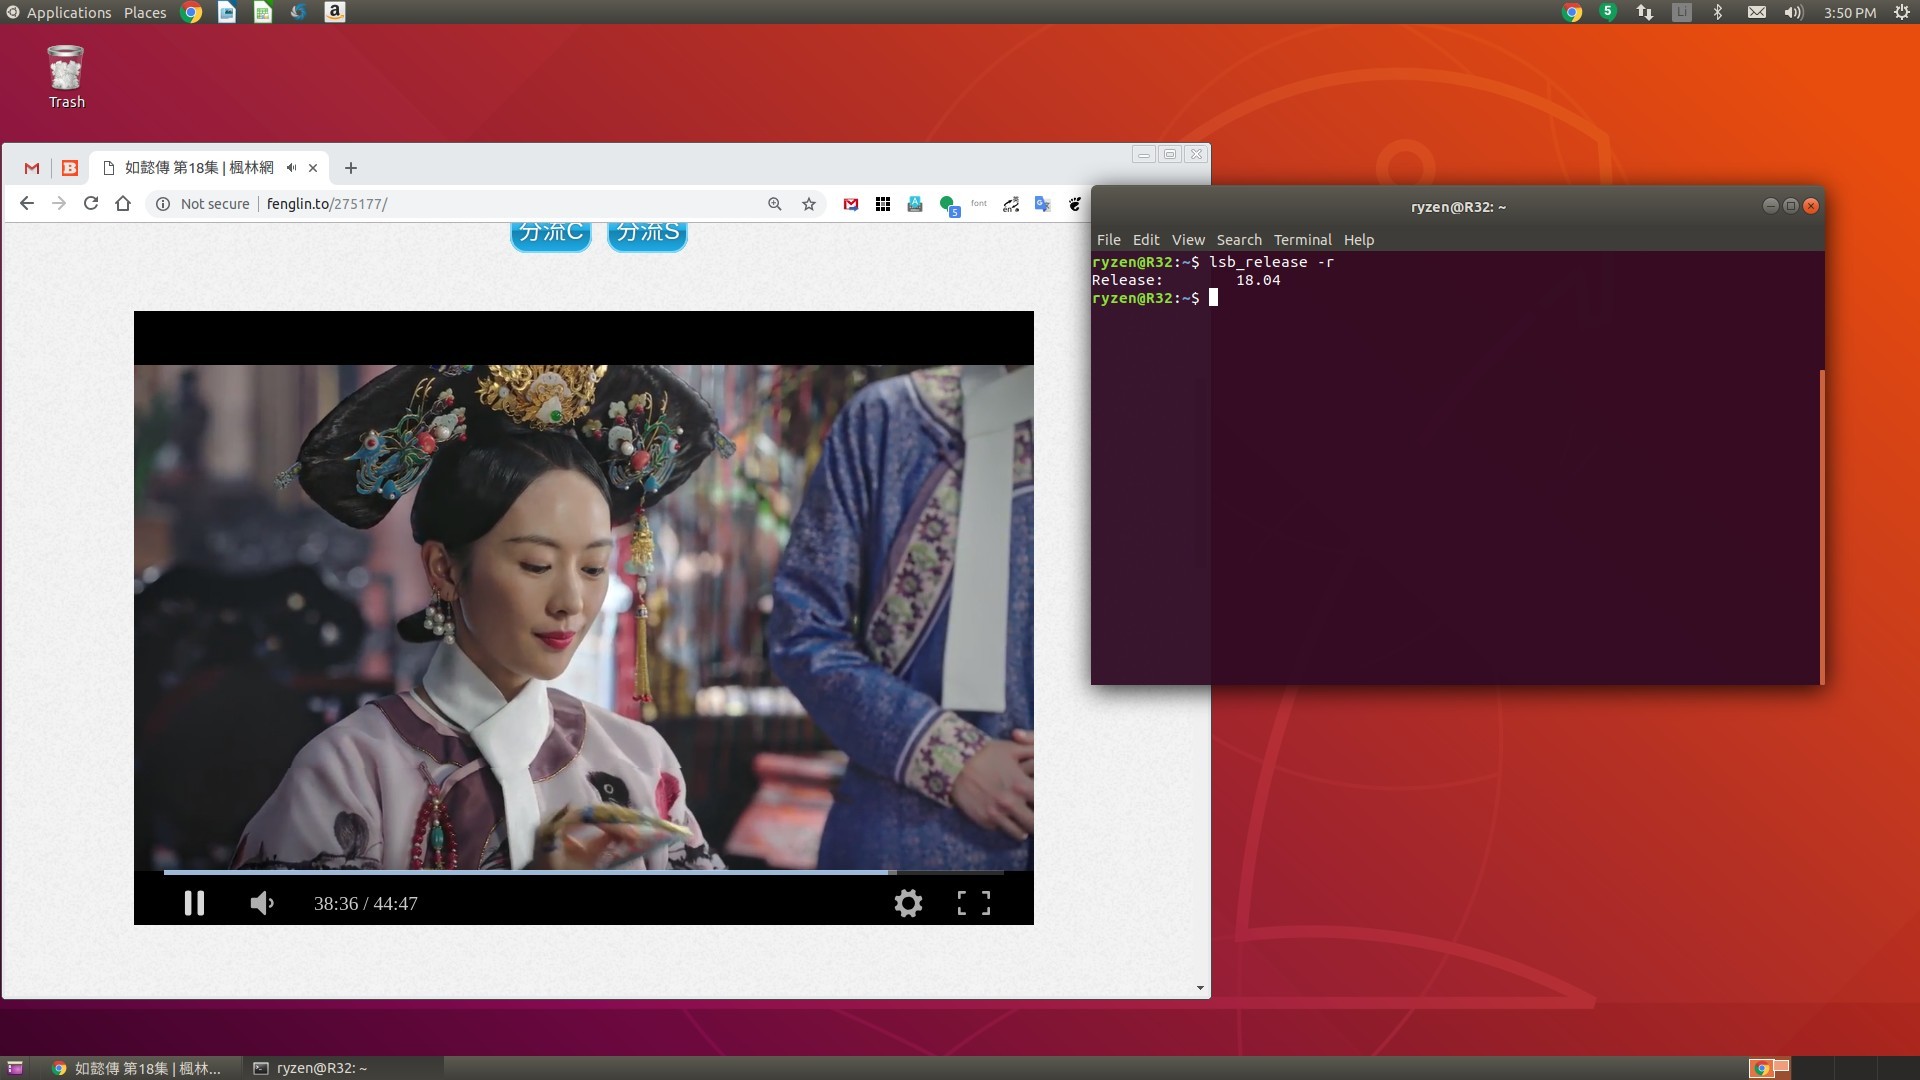The image size is (1920, 1080).
Task: Open the terminal View menu
Action: [x=1188, y=240]
